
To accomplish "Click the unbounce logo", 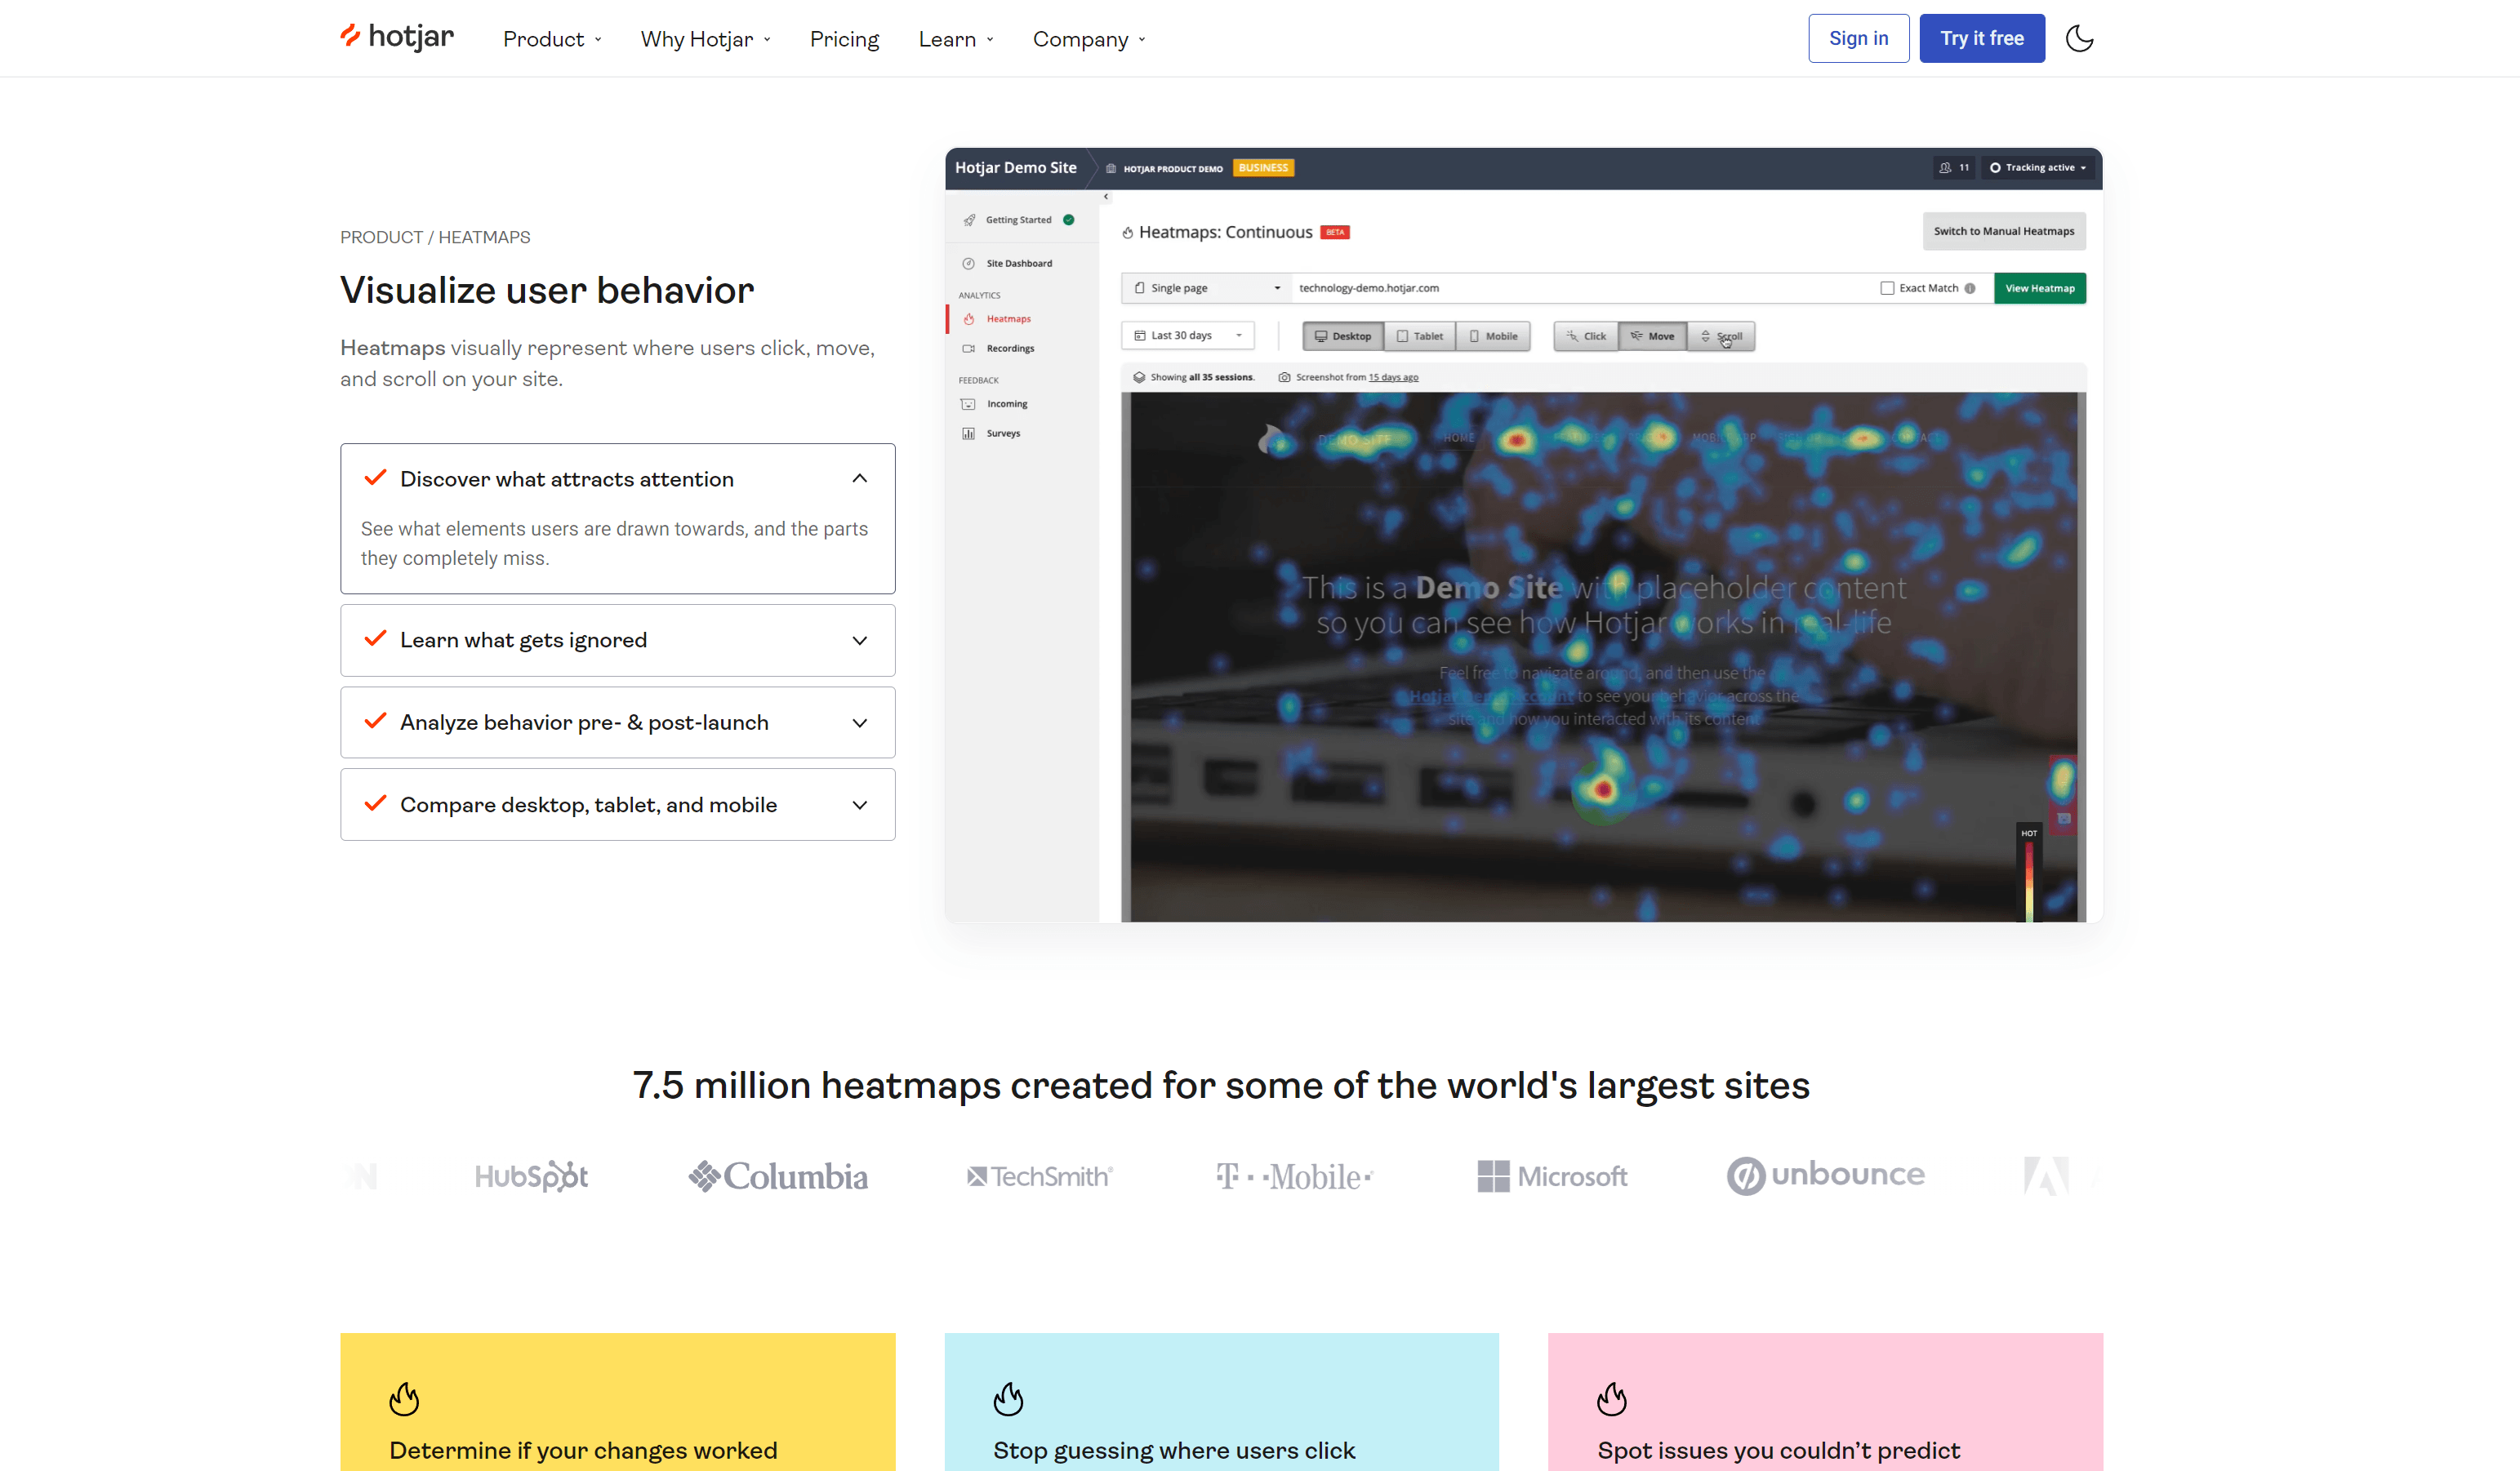I will 1825,1175.
